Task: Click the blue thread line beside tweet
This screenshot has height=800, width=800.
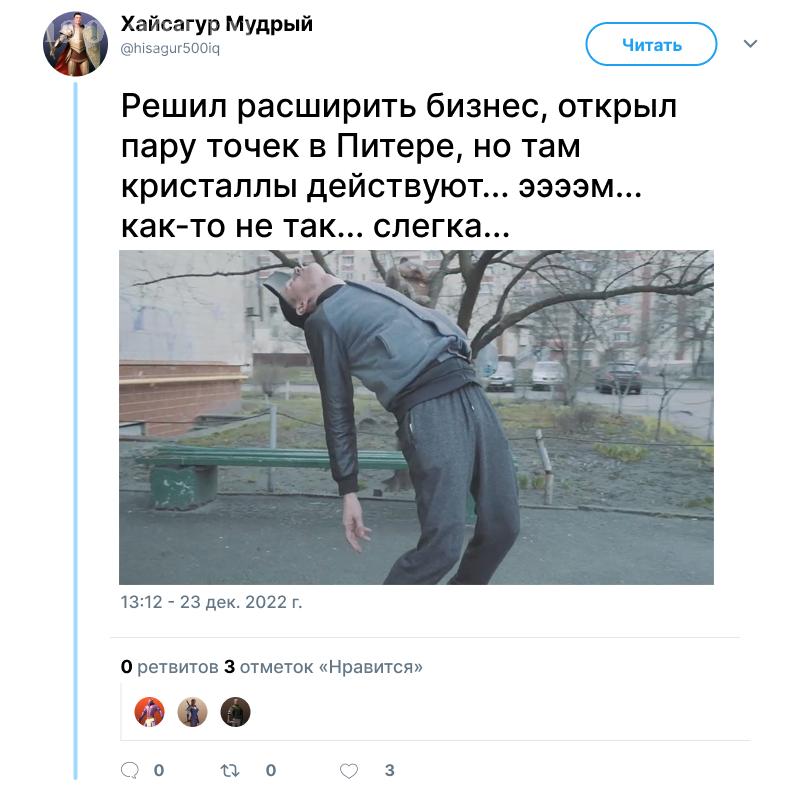Action: click(x=76, y=431)
